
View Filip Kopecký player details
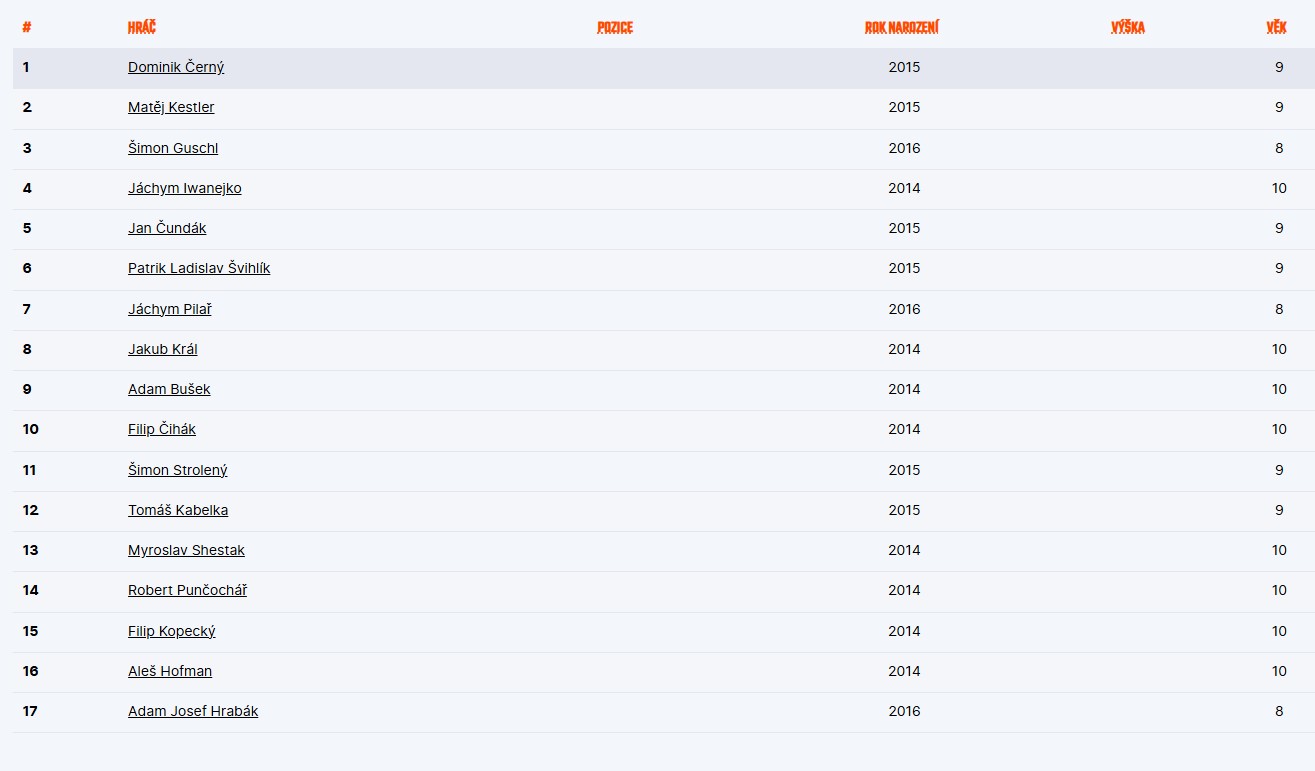172,631
